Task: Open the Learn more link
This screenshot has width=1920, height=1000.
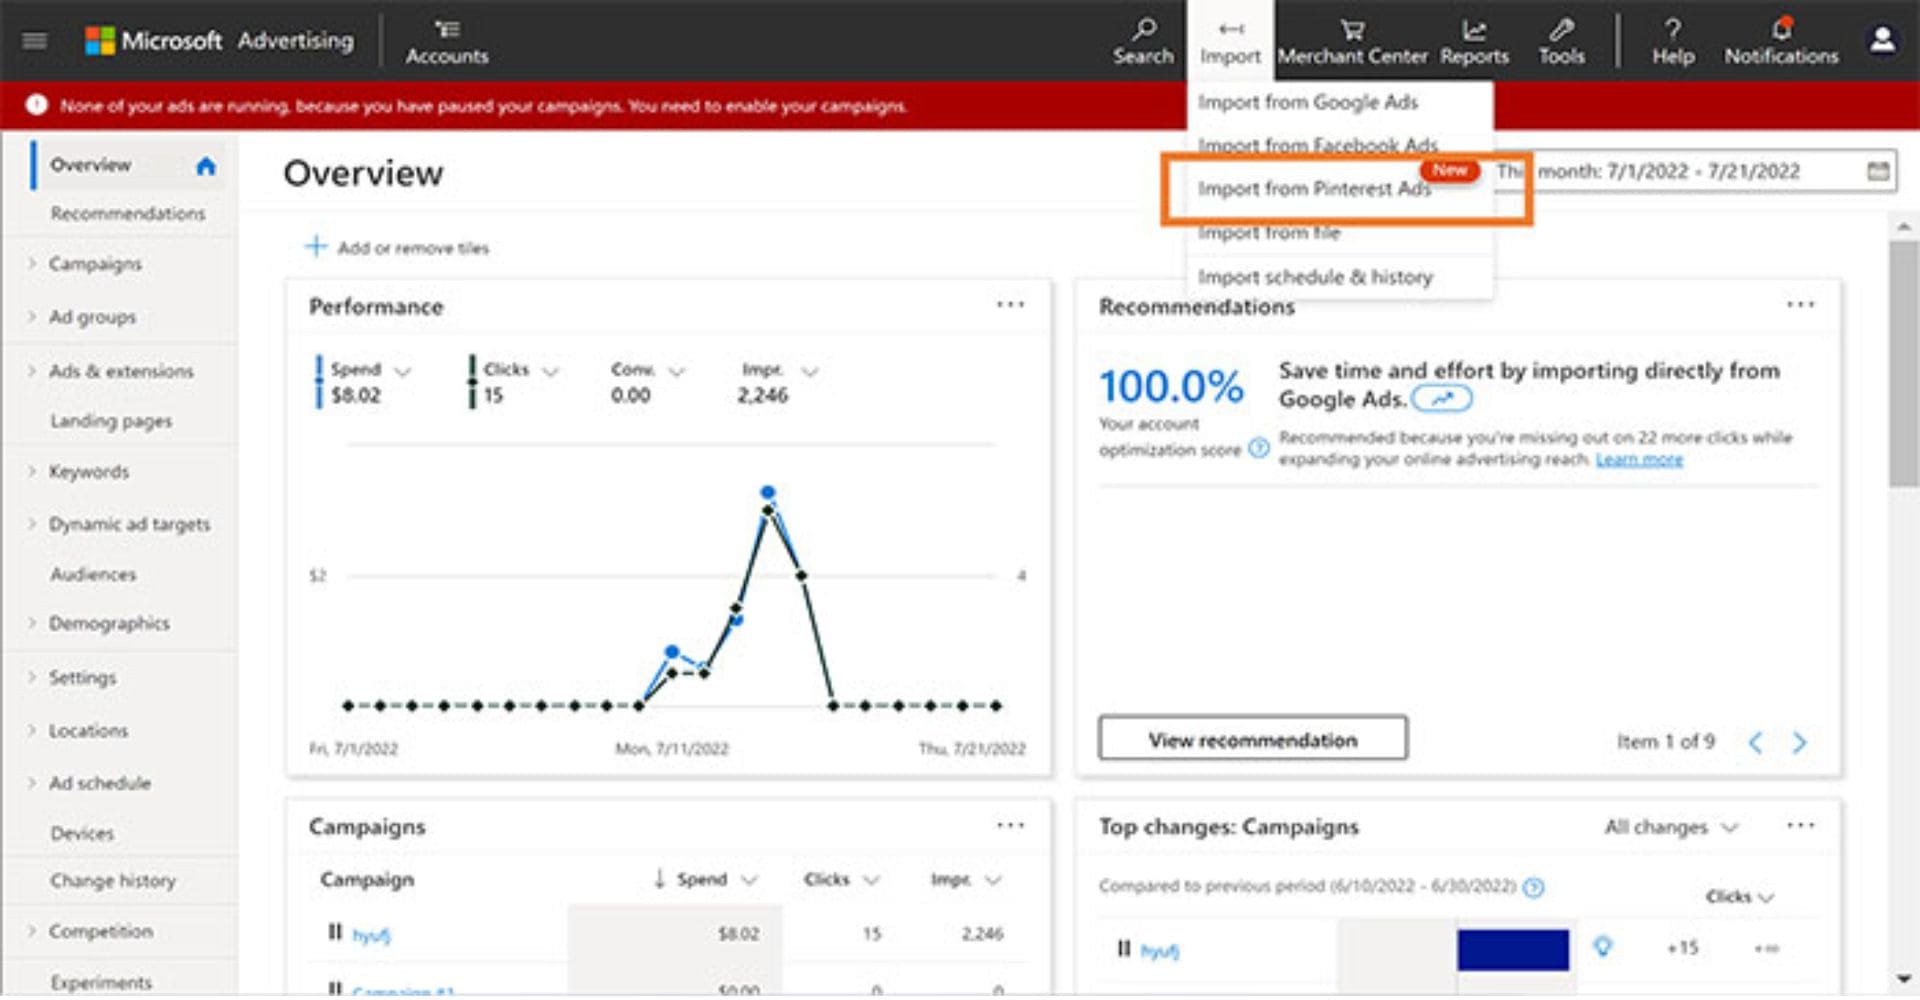Action: (1639, 459)
